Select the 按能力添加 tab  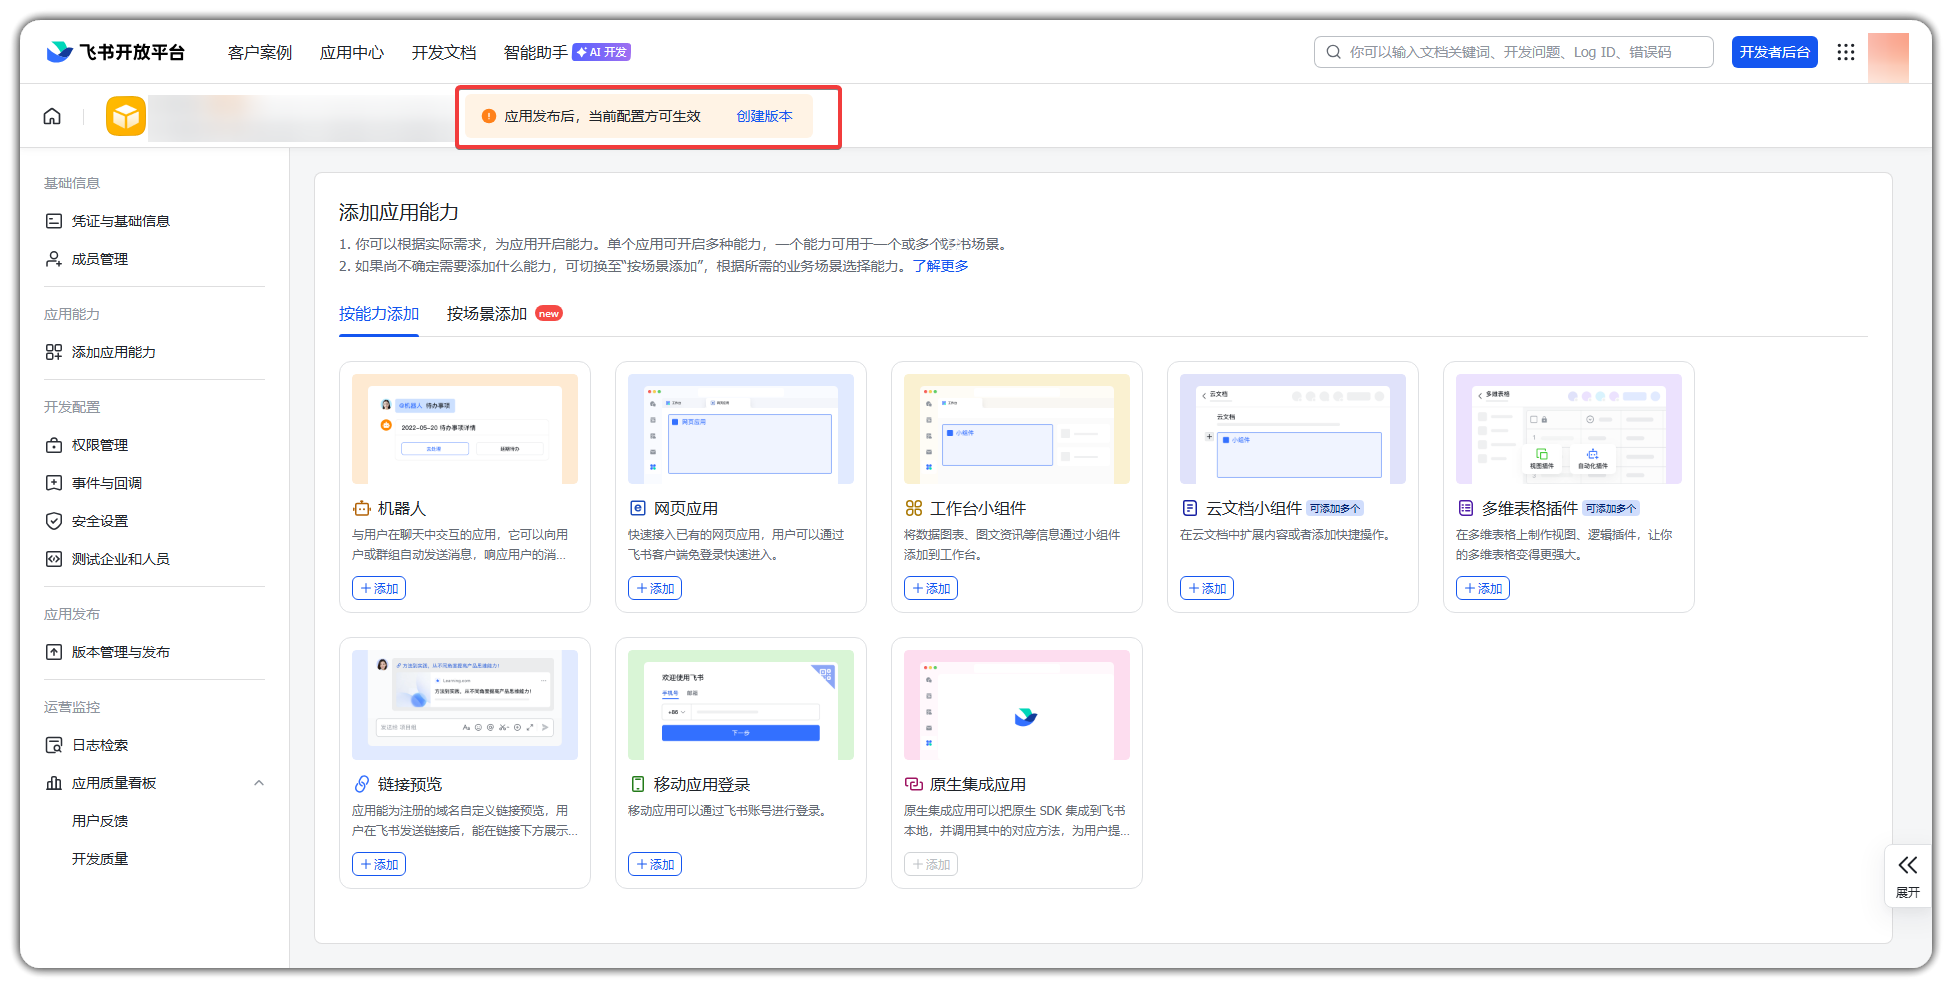point(378,314)
